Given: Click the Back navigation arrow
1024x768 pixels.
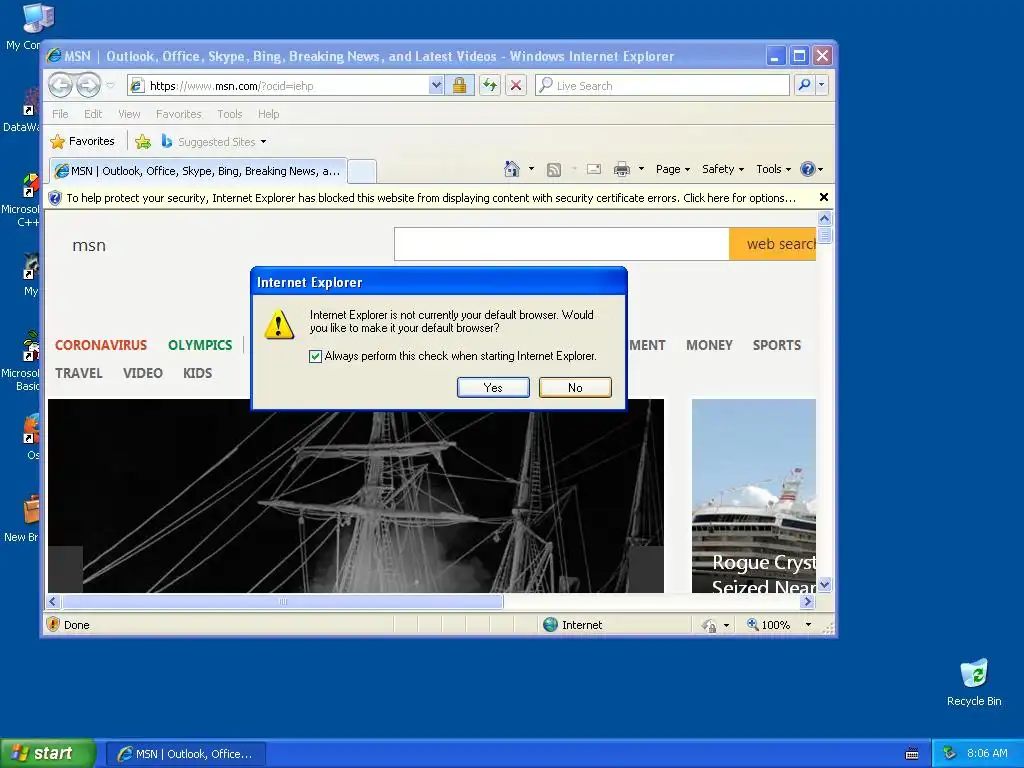Looking at the screenshot, I should [61, 85].
